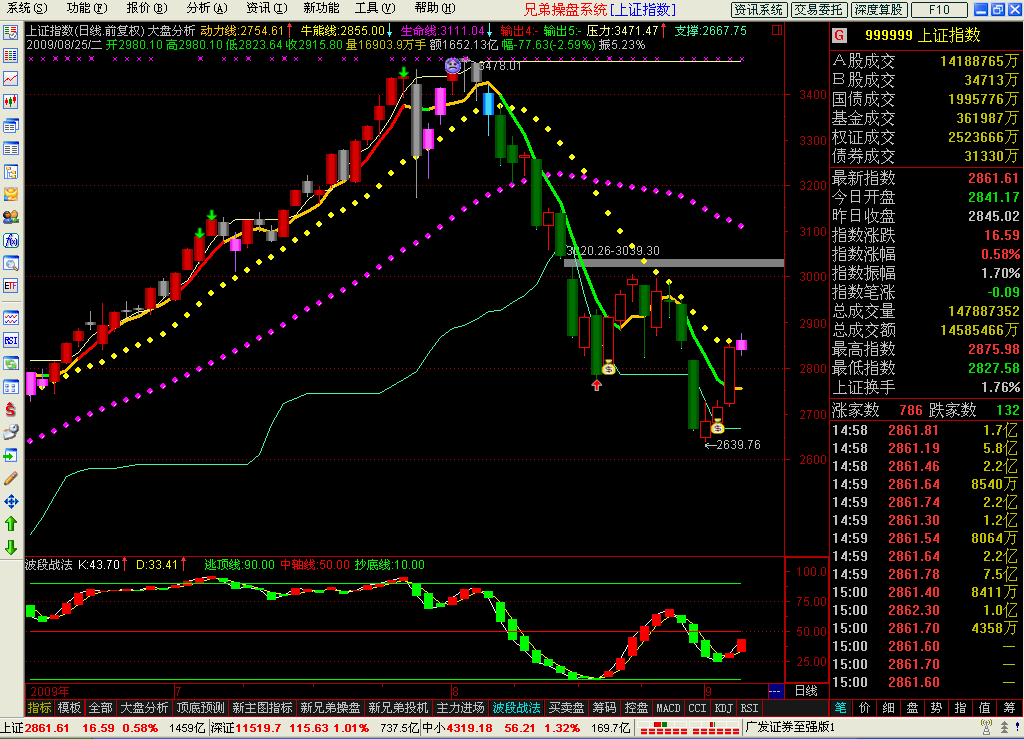
Task: Click the 日线 period button
Action: click(x=807, y=691)
